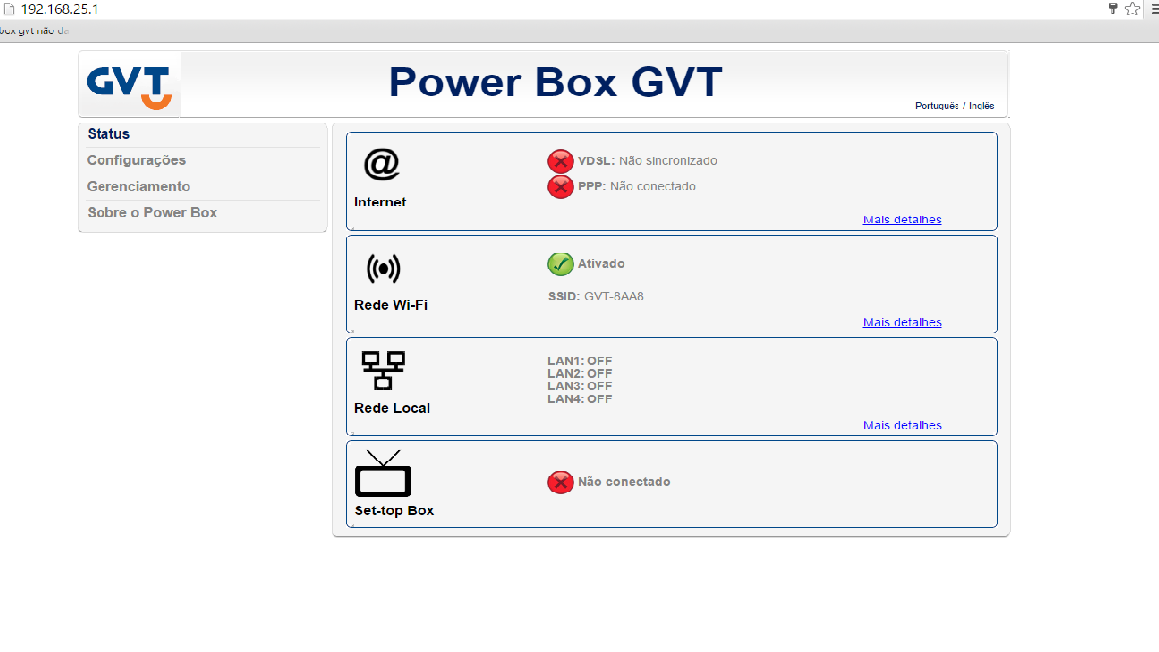
Task: Click the Rede Local label
Action: [392, 408]
